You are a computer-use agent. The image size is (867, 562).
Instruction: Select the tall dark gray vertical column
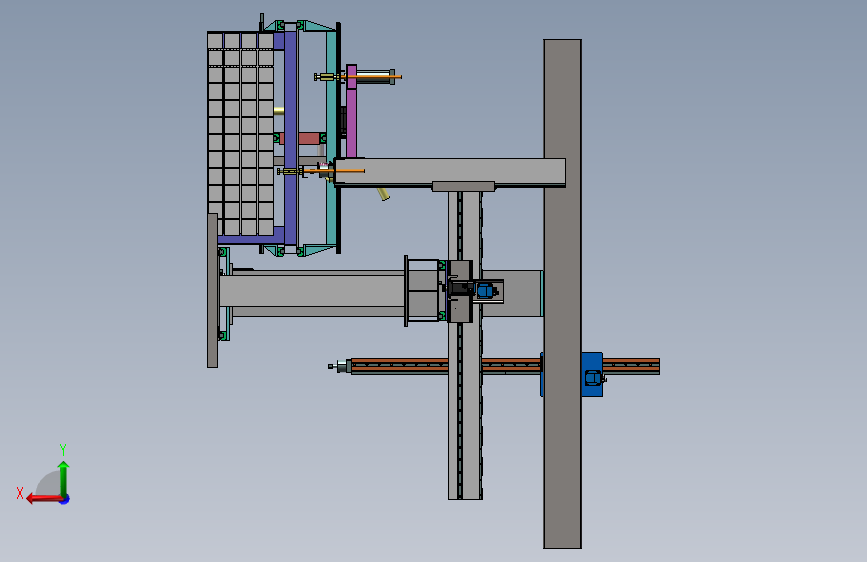pos(562,294)
